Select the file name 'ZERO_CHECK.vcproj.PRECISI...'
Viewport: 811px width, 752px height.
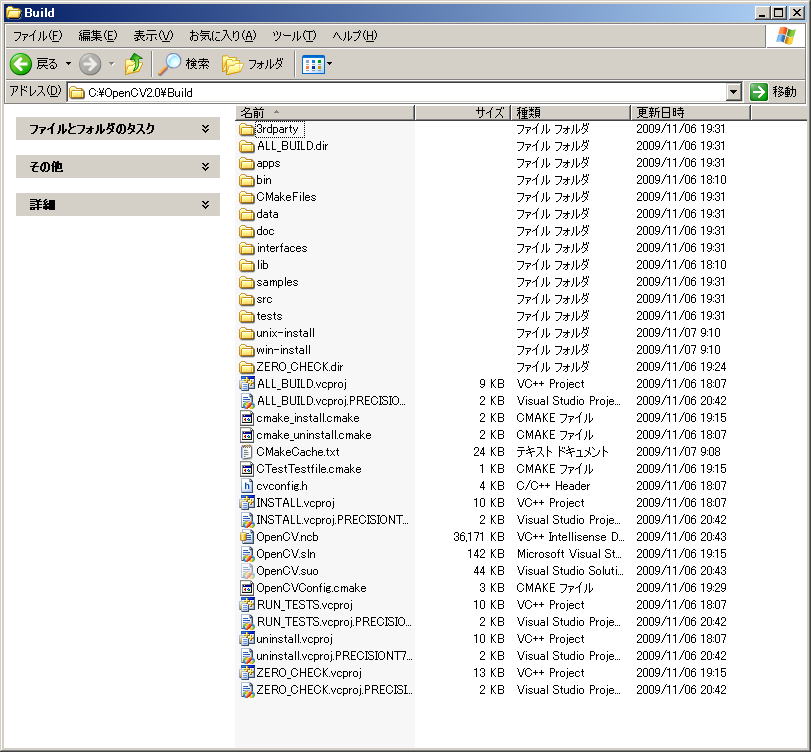click(x=335, y=690)
